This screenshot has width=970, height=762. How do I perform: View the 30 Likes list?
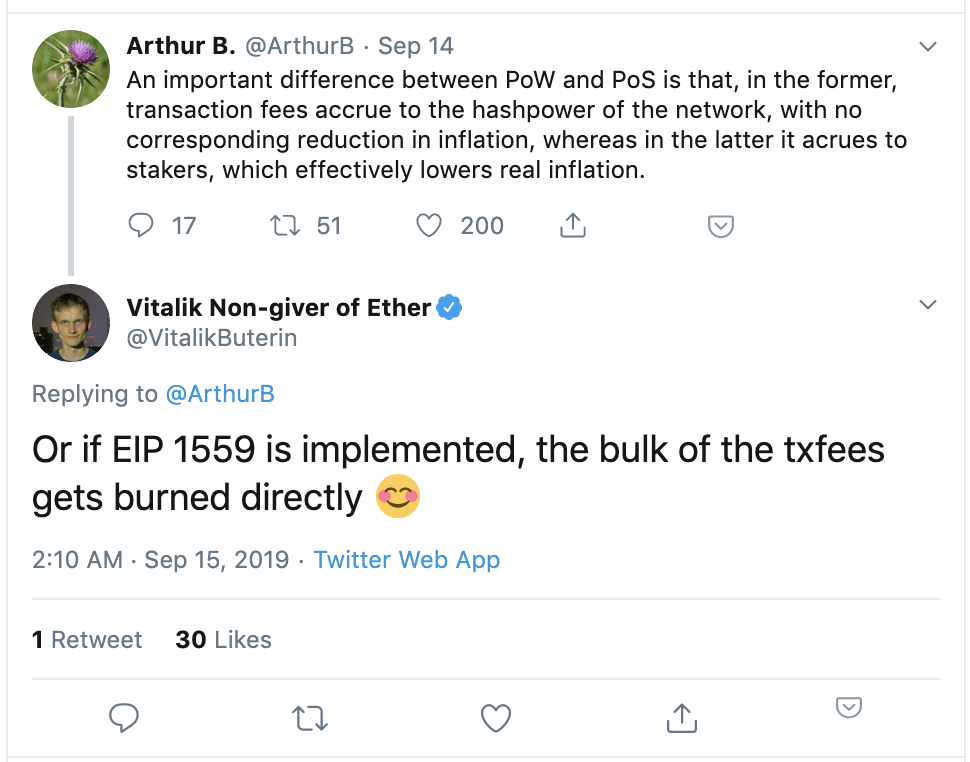click(x=223, y=640)
